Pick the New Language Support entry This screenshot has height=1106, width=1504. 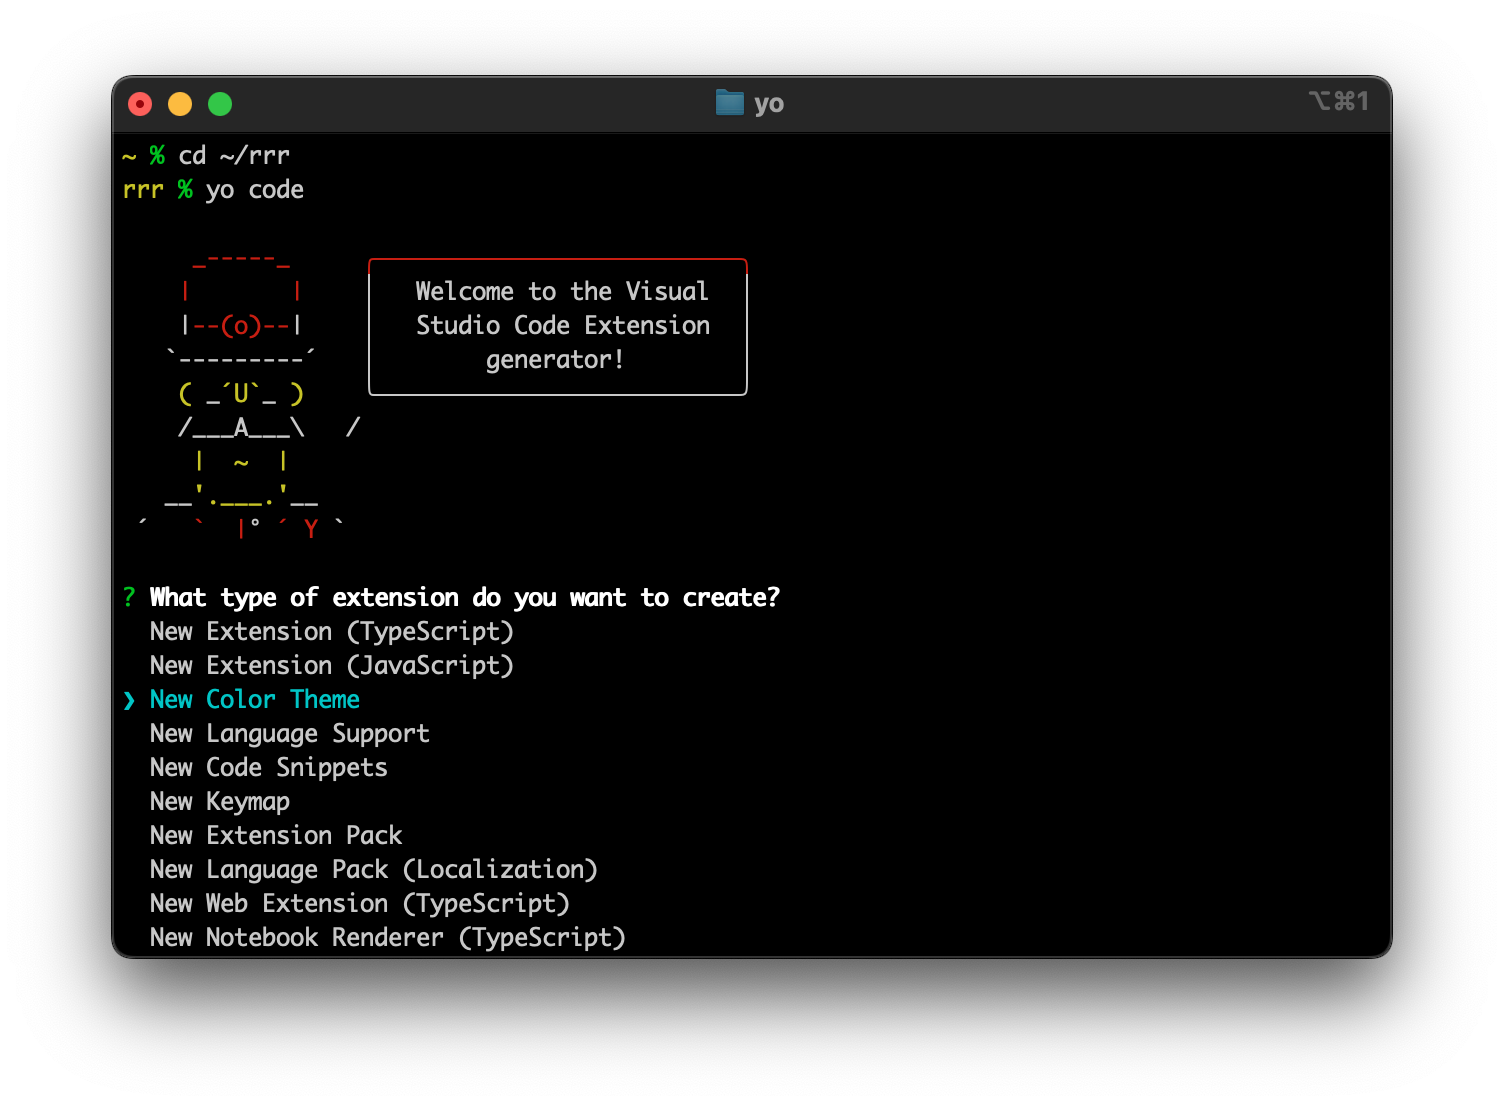click(x=289, y=734)
